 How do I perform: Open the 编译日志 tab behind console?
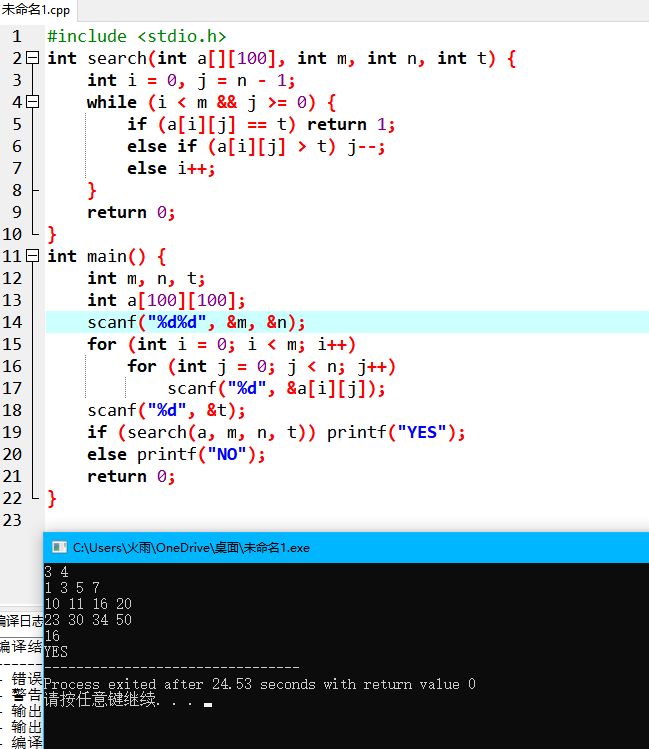pyautogui.click(x=21, y=621)
